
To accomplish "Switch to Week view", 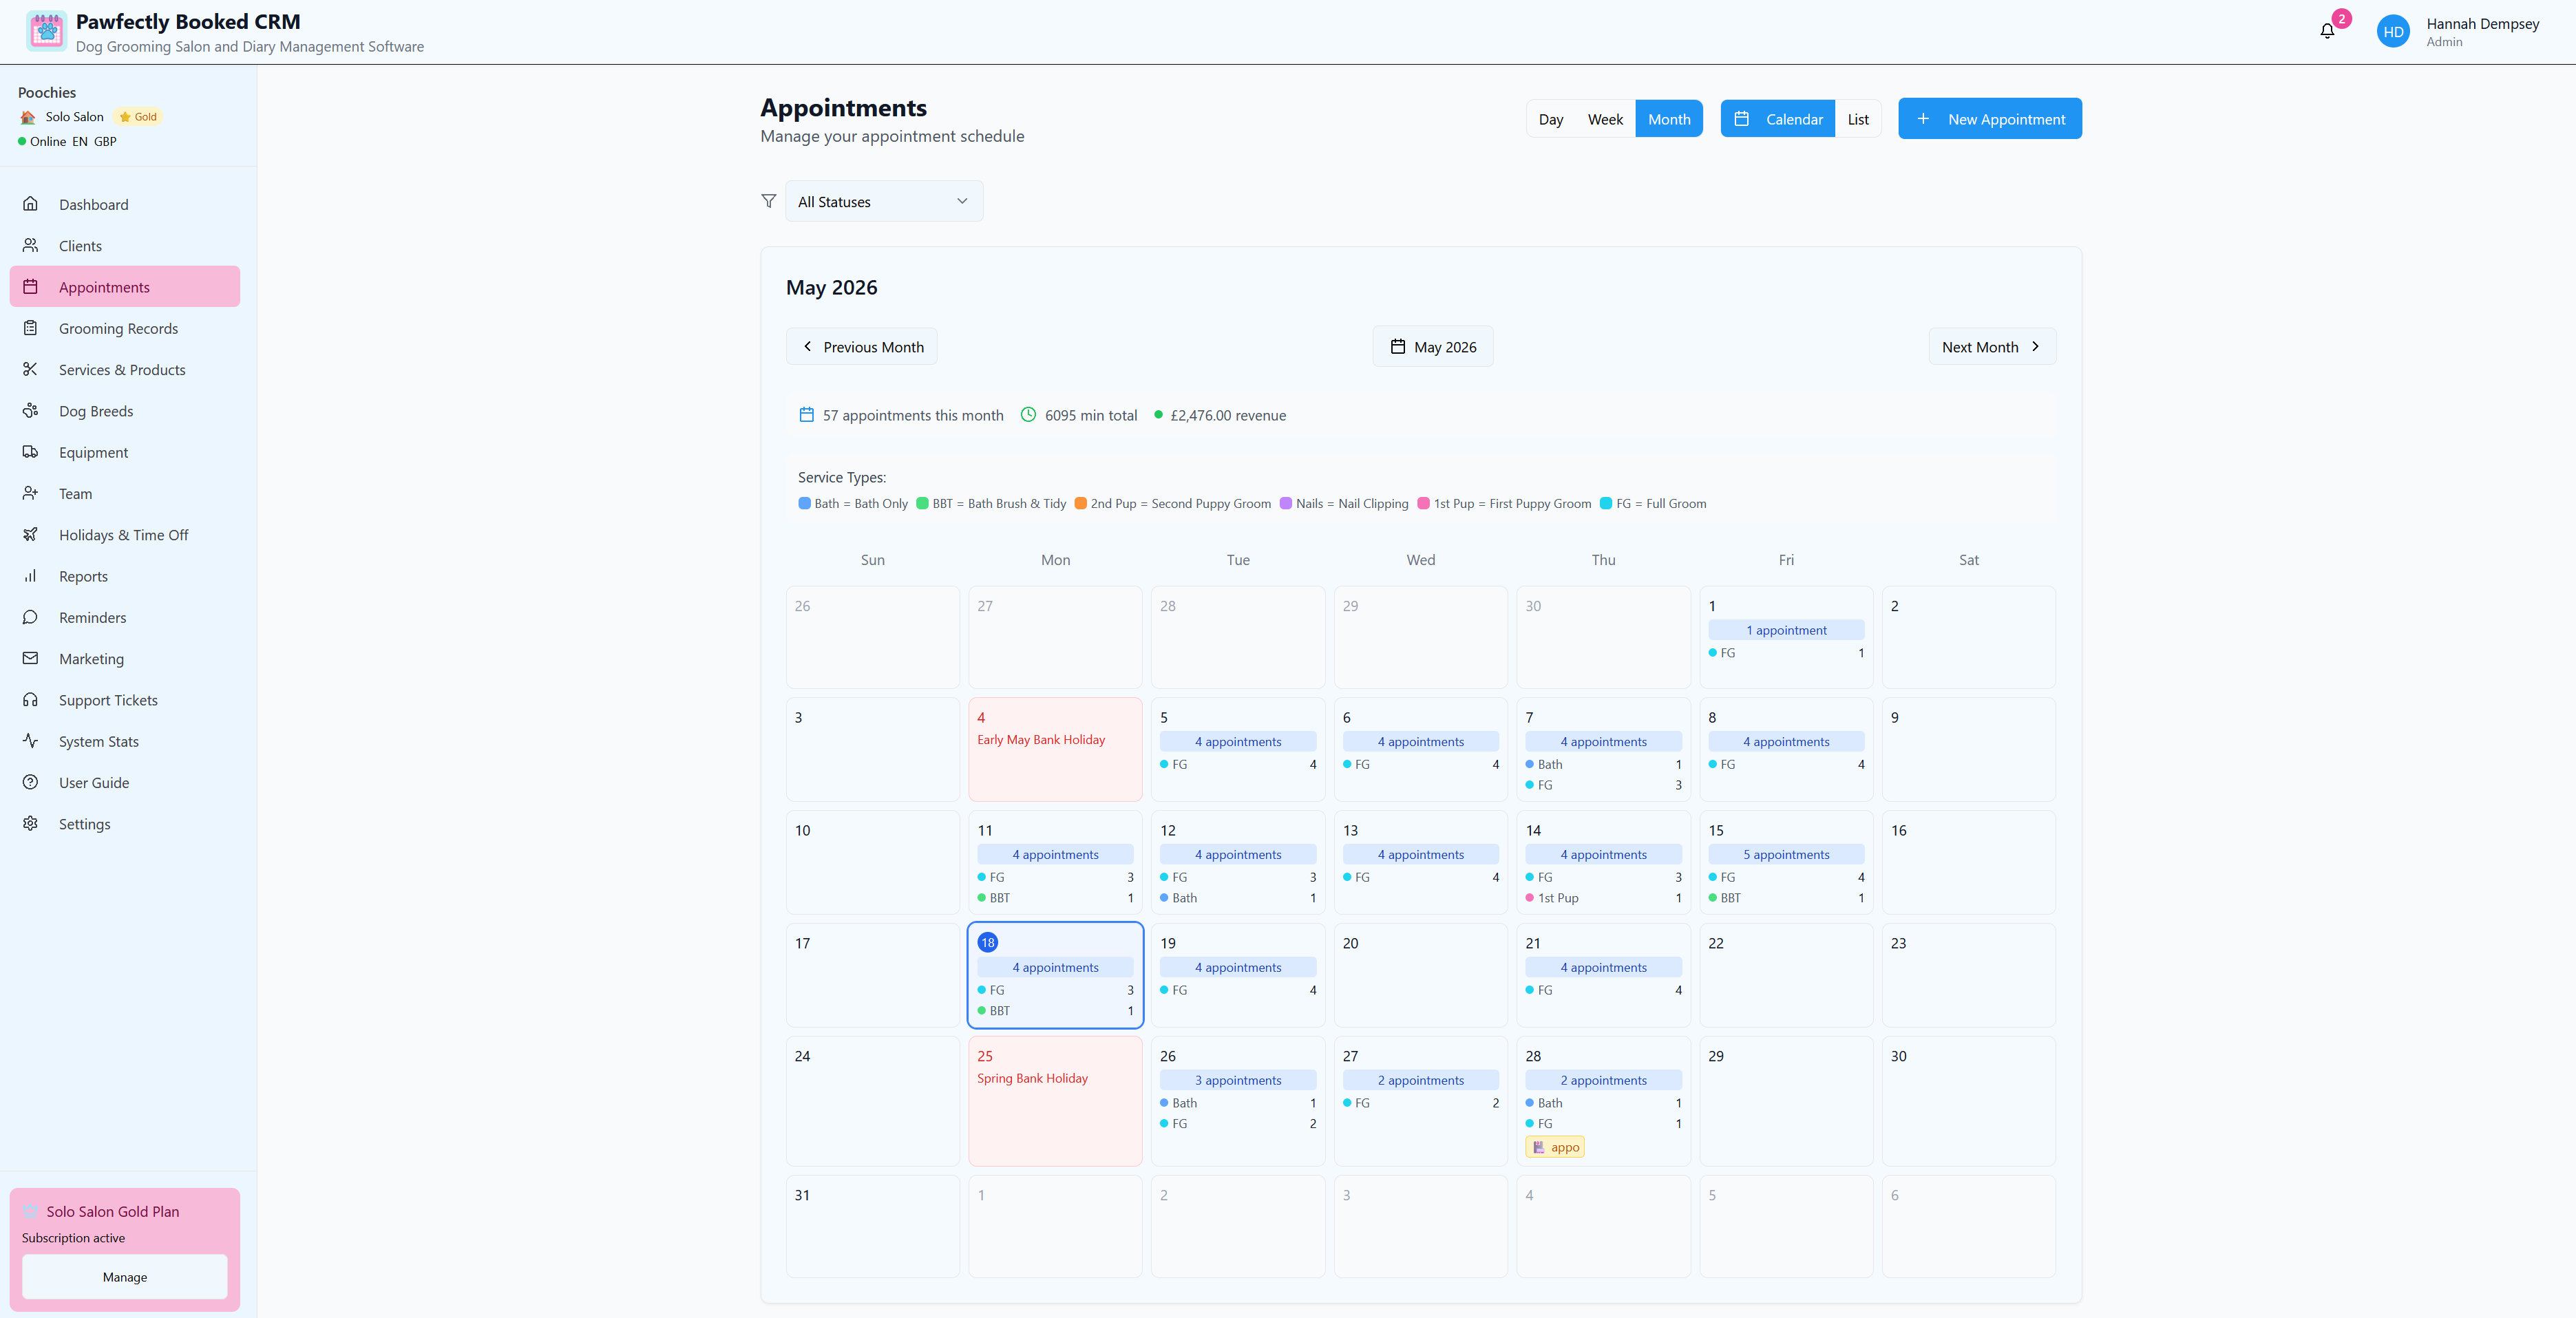I will pos(1605,119).
